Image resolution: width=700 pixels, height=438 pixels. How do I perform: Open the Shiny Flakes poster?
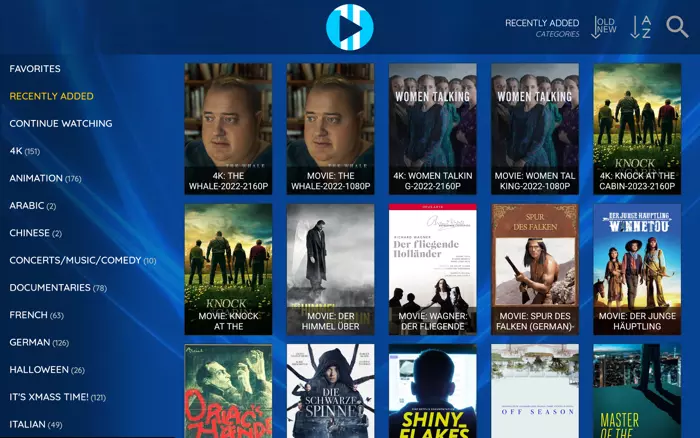[433, 391]
